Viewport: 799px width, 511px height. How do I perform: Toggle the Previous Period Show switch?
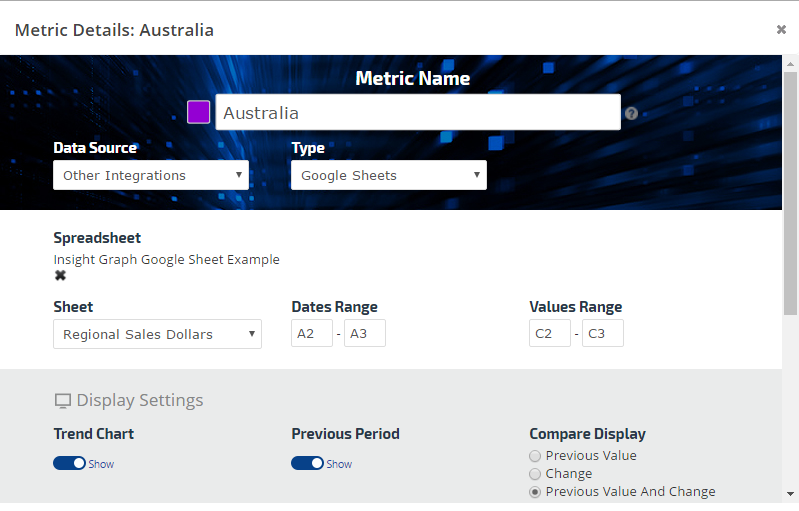pyautogui.click(x=307, y=463)
